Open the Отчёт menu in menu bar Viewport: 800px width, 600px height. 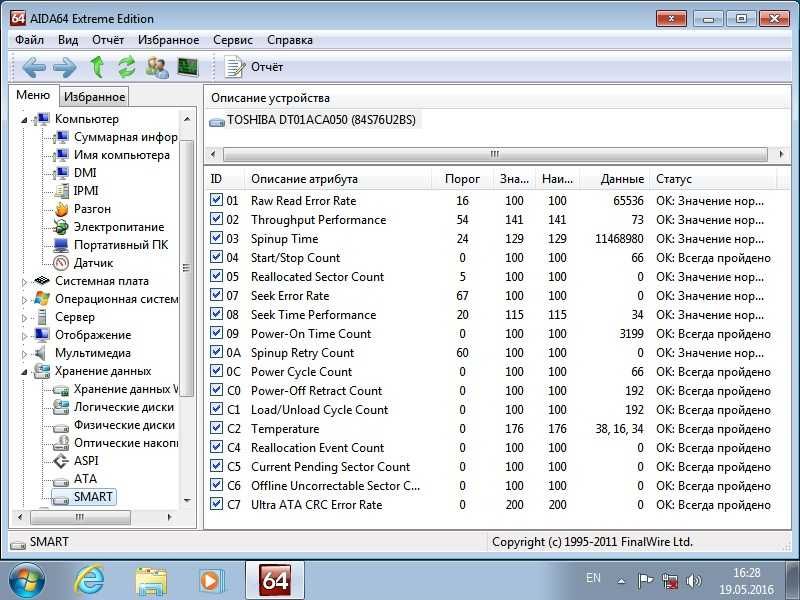pyautogui.click(x=108, y=40)
